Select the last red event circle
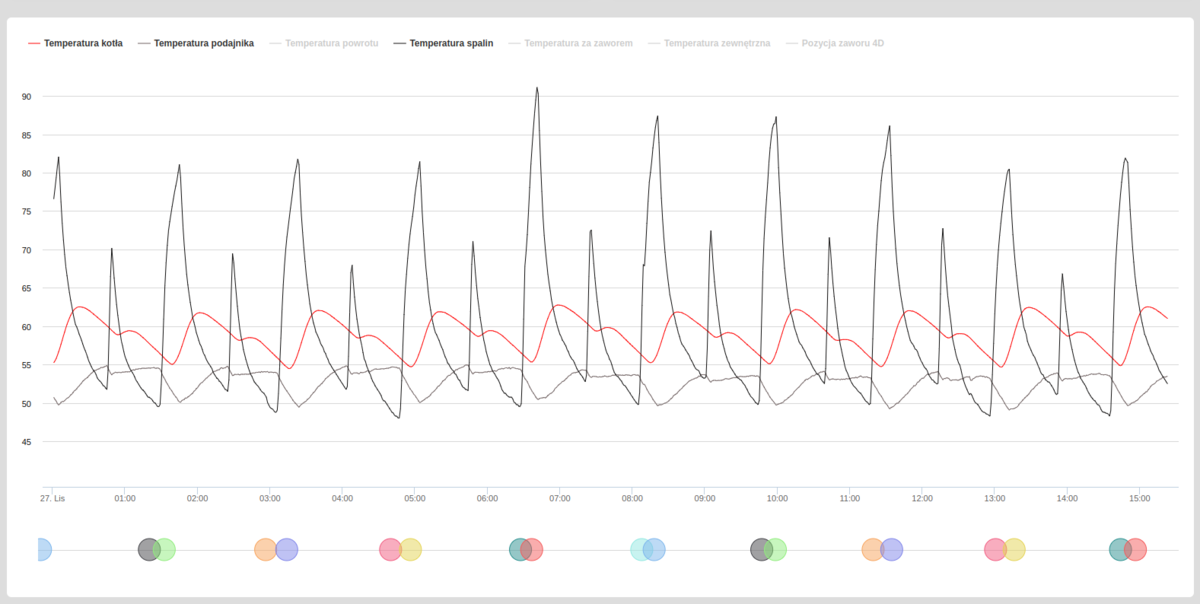 click(1136, 549)
